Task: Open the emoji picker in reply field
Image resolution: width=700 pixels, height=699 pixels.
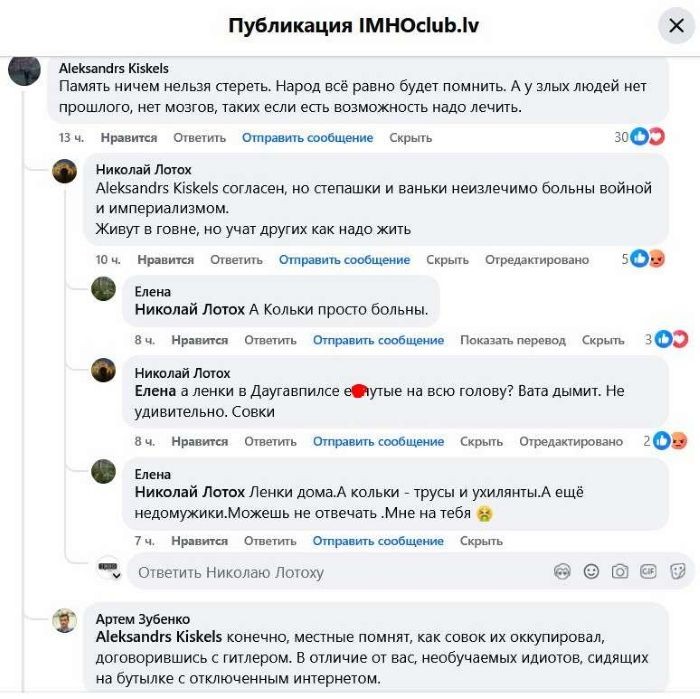Action: [591, 572]
